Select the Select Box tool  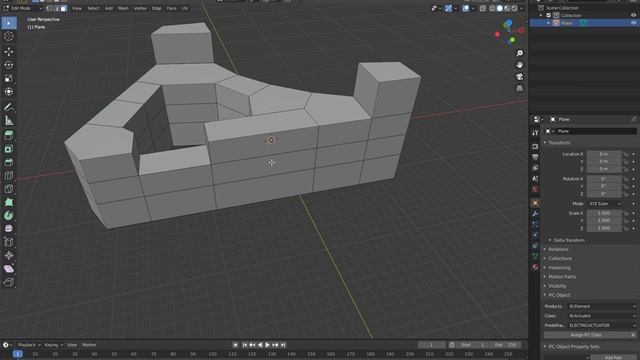9,23
